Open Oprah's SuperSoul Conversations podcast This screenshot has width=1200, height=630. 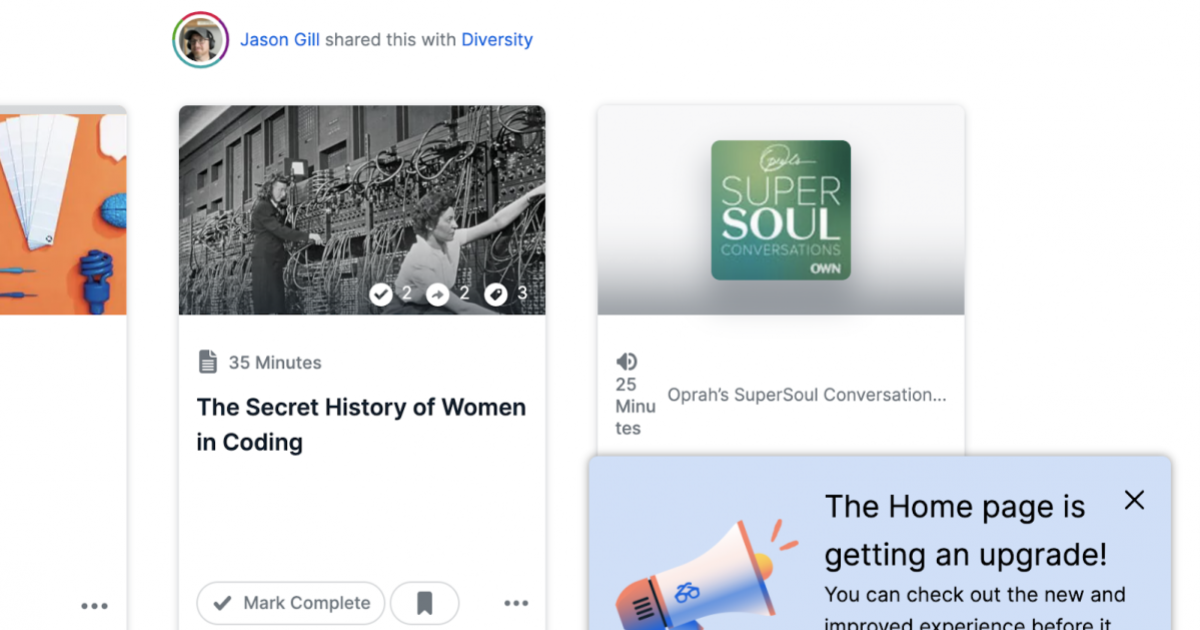click(x=806, y=394)
